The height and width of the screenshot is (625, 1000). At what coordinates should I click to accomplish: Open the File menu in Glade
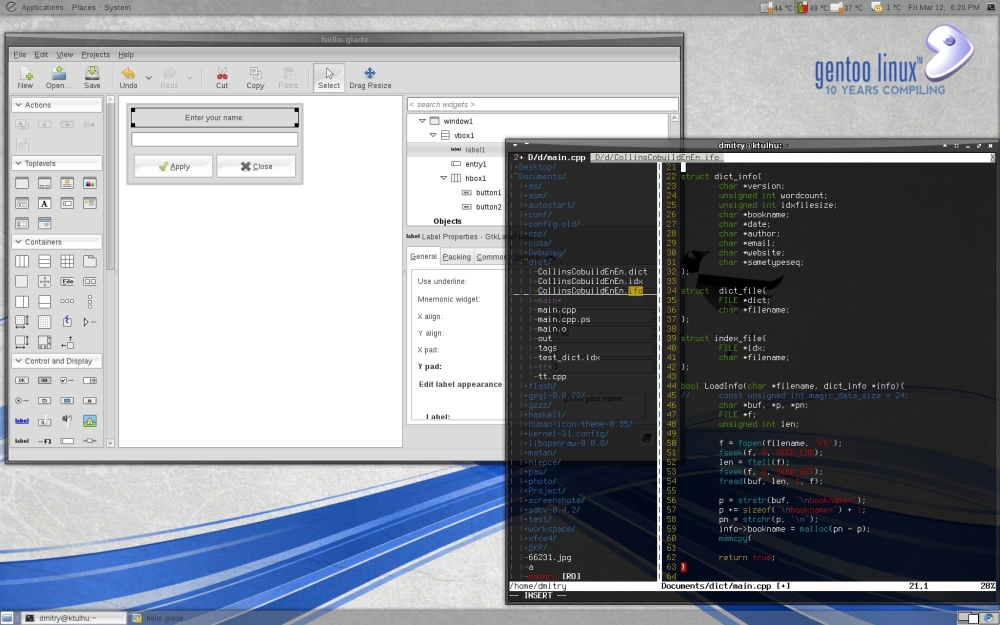coord(20,55)
